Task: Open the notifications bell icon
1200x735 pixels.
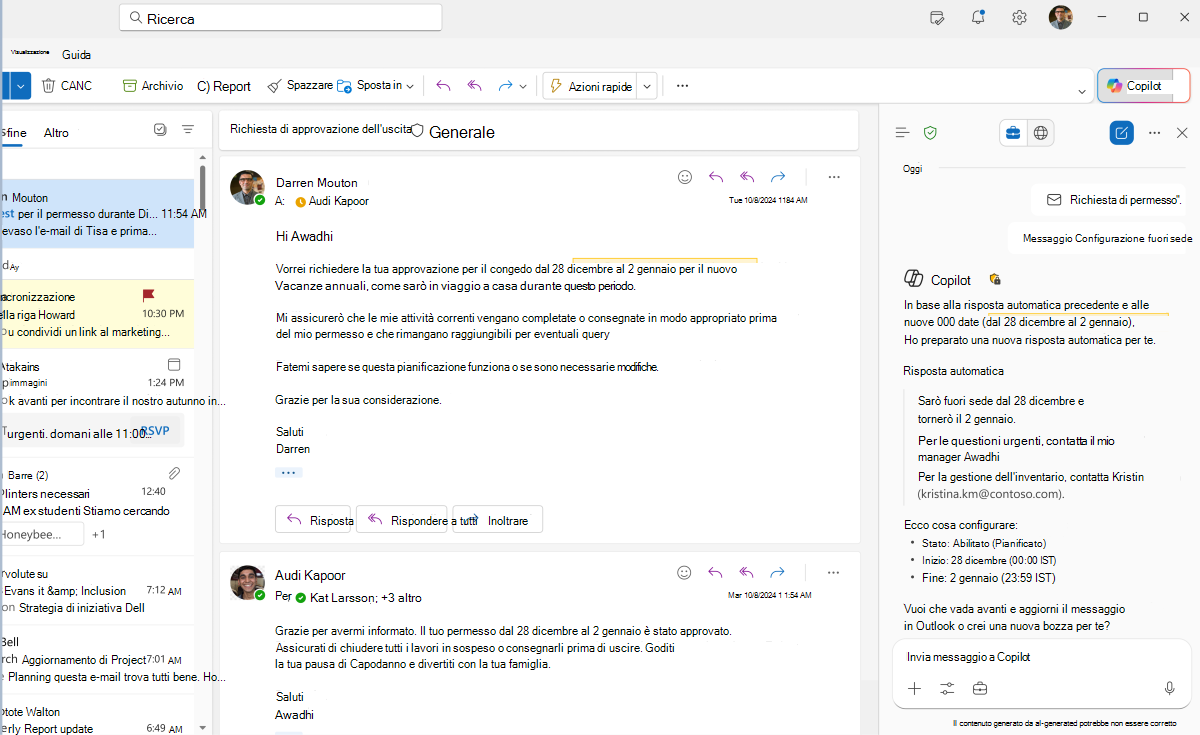Action: [x=978, y=17]
